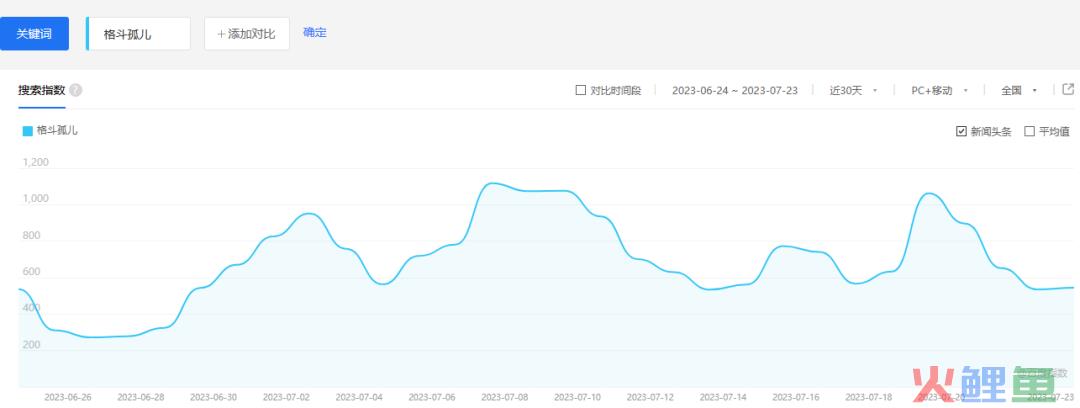Click the 添加对比 button
Viewport: 1080px width, 408px height.
(x=247, y=34)
